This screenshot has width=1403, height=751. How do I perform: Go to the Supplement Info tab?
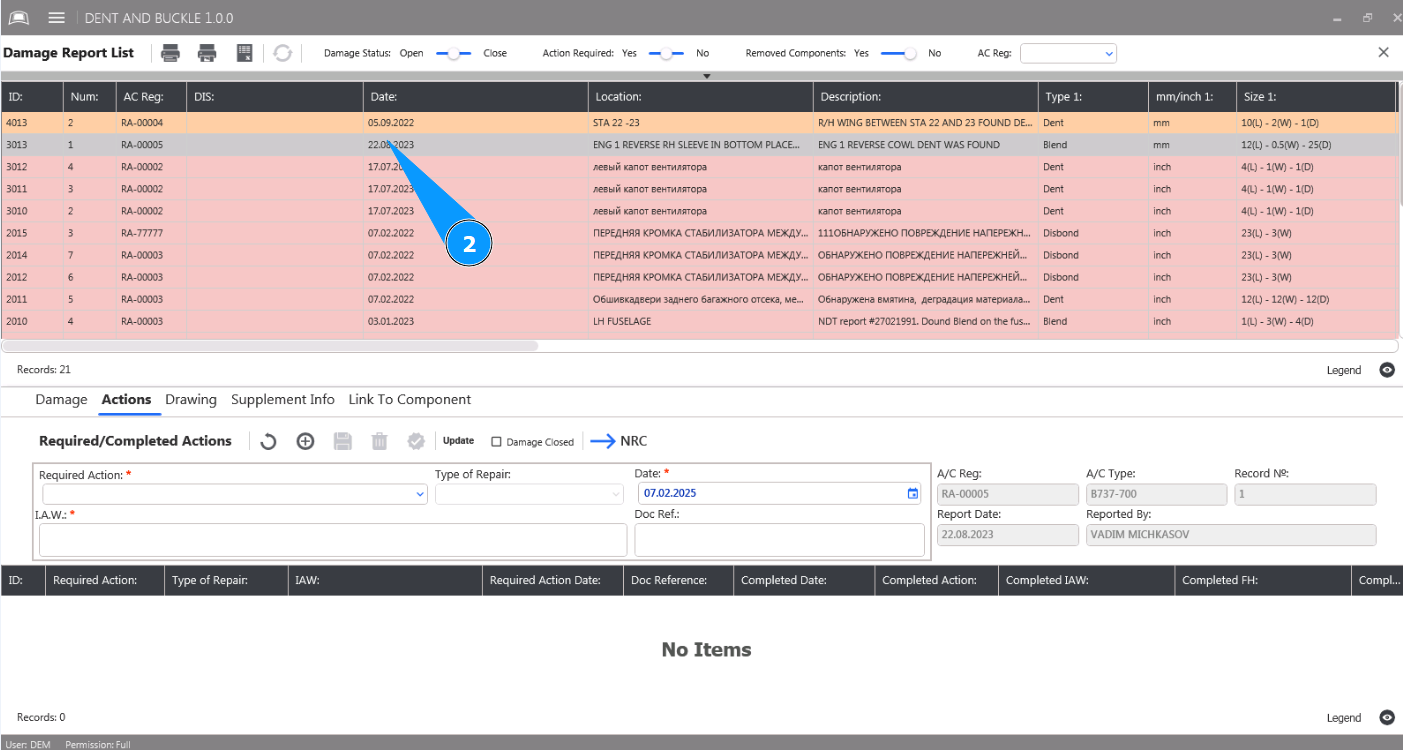(283, 399)
